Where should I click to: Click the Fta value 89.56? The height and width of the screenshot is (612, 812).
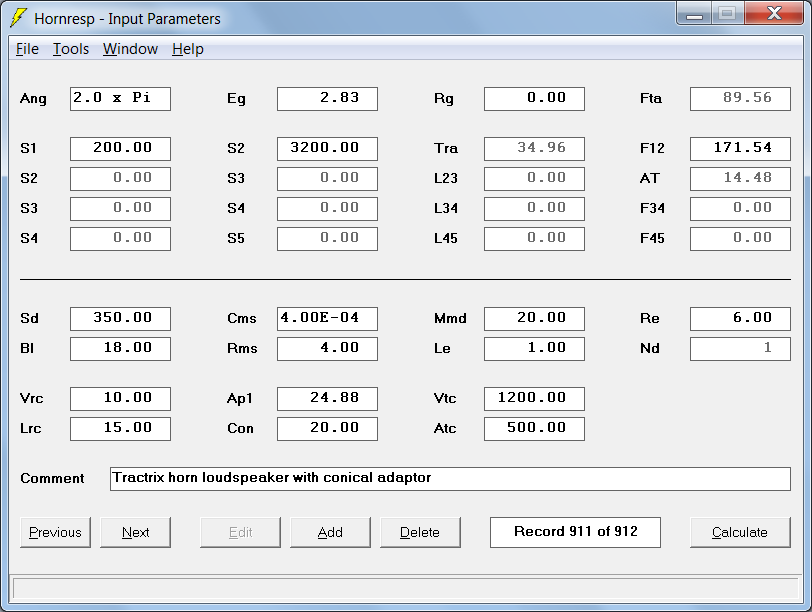741,99
